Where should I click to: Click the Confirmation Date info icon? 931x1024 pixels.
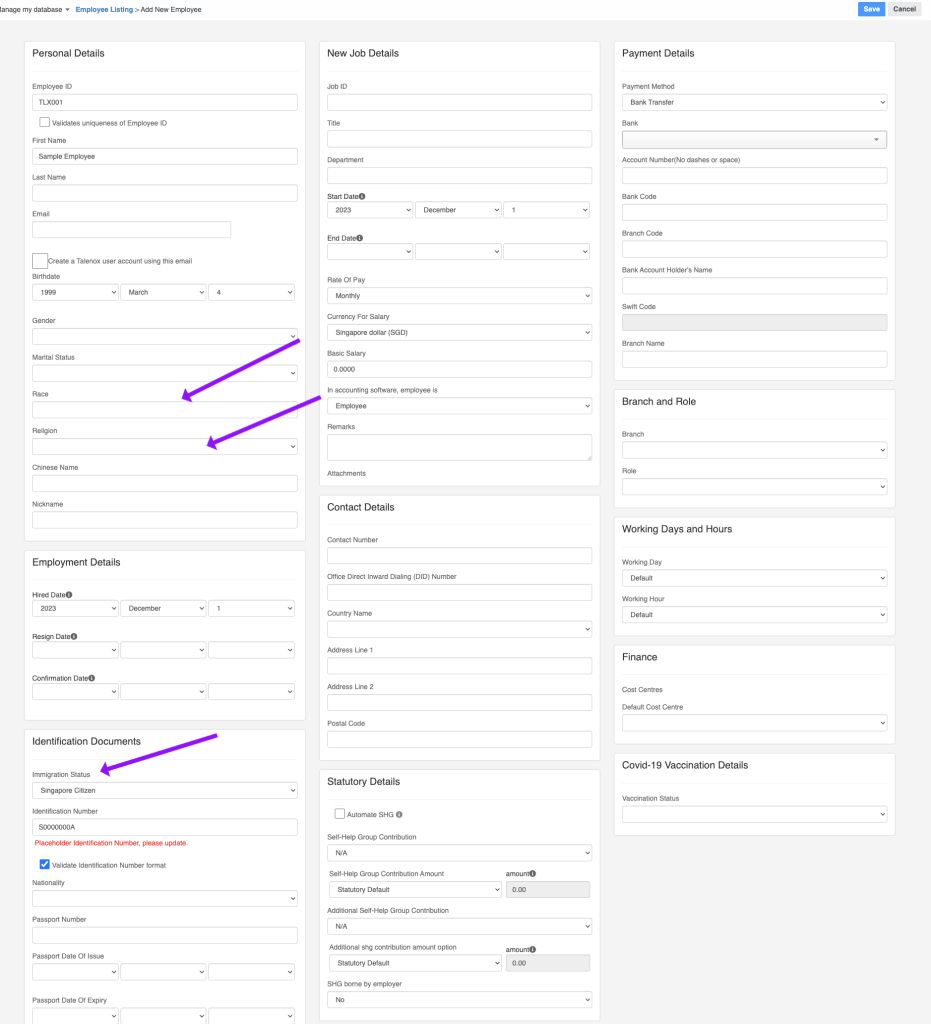click(91, 678)
